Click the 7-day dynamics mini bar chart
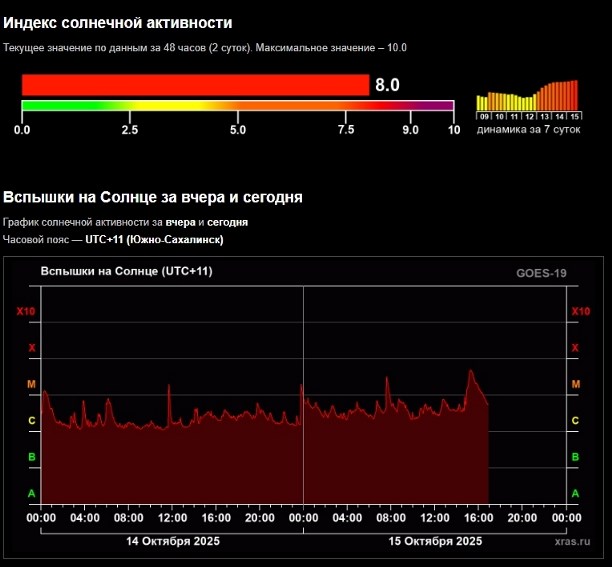612x567 pixels. click(x=527, y=96)
